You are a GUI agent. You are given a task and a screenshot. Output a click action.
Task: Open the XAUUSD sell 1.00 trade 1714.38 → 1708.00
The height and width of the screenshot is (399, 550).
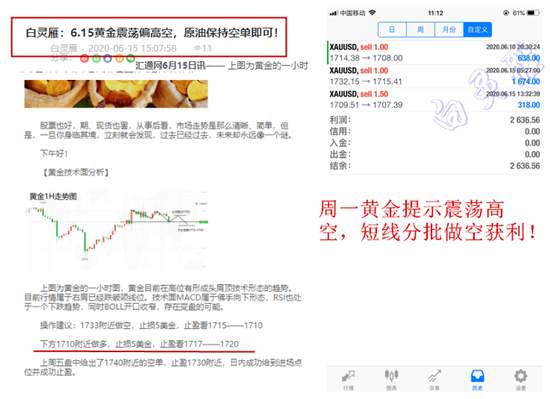click(435, 53)
